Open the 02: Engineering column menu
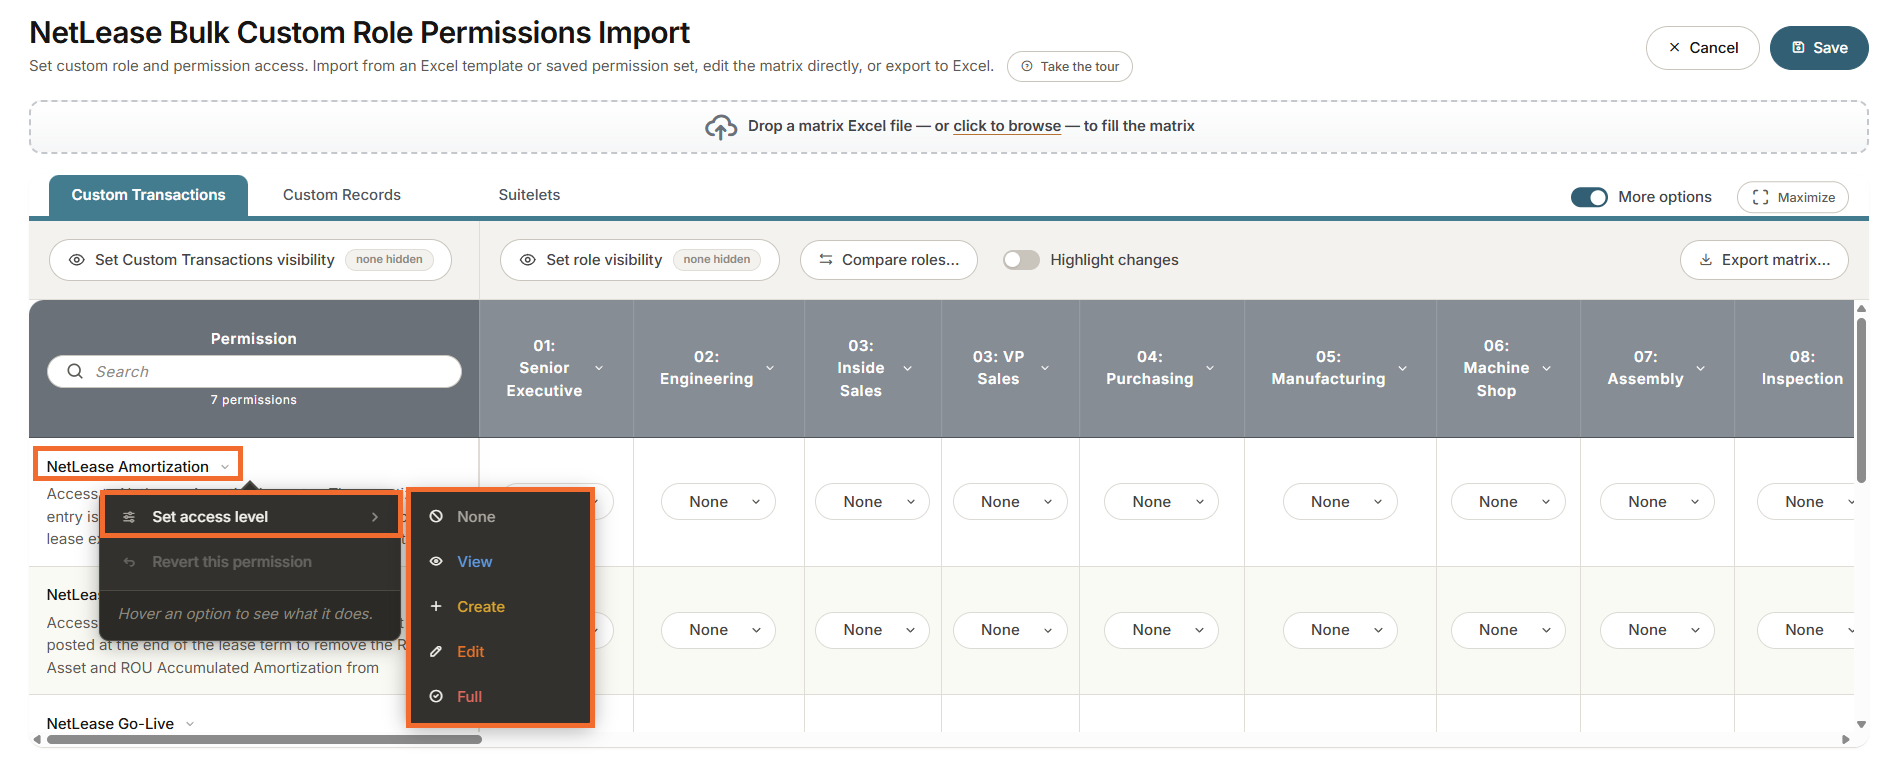The height and width of the screenshot is (758, 1880). (x=770, y=368)
